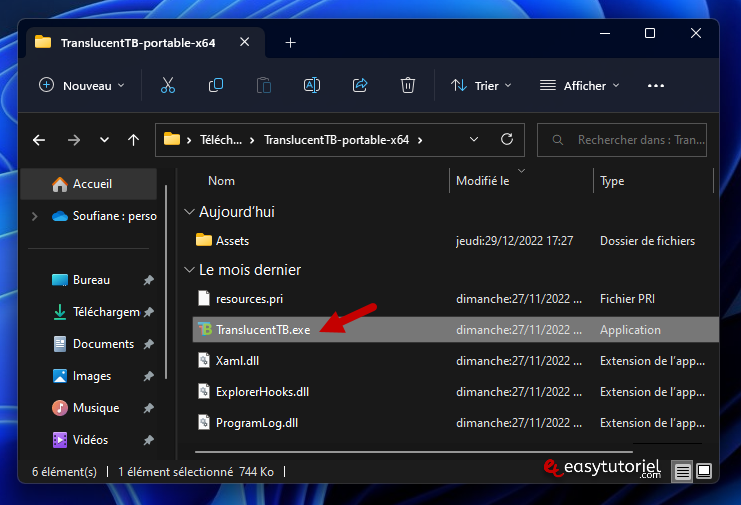Switch to details view in status bar

click(682, 471)
